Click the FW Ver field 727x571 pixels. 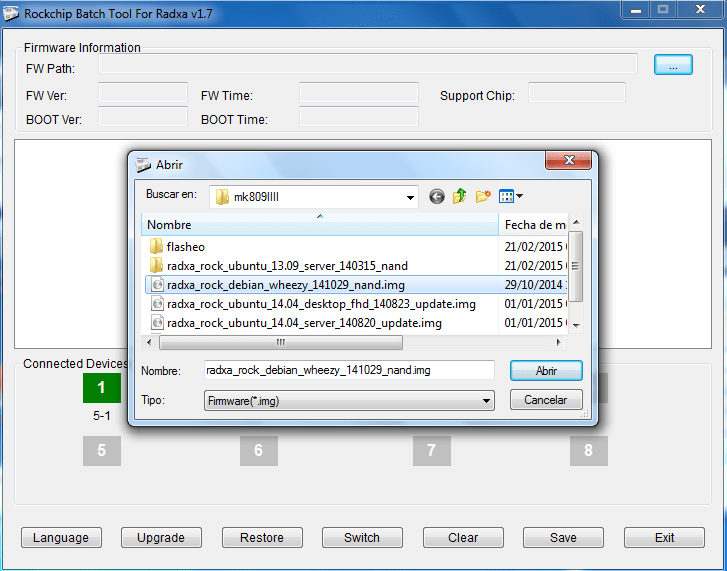click(x=143, y=92)
